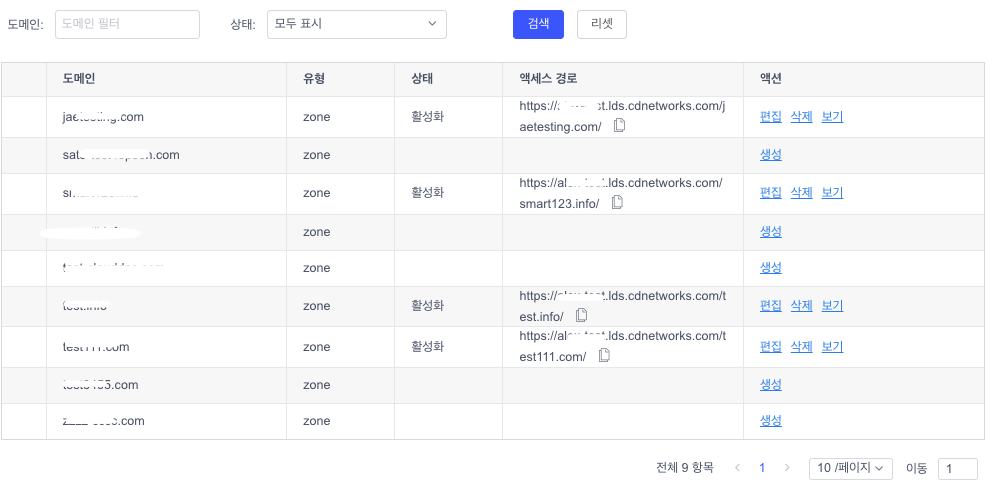
Task: Click 보기 for smart123.info row
Action: [833, 193]
